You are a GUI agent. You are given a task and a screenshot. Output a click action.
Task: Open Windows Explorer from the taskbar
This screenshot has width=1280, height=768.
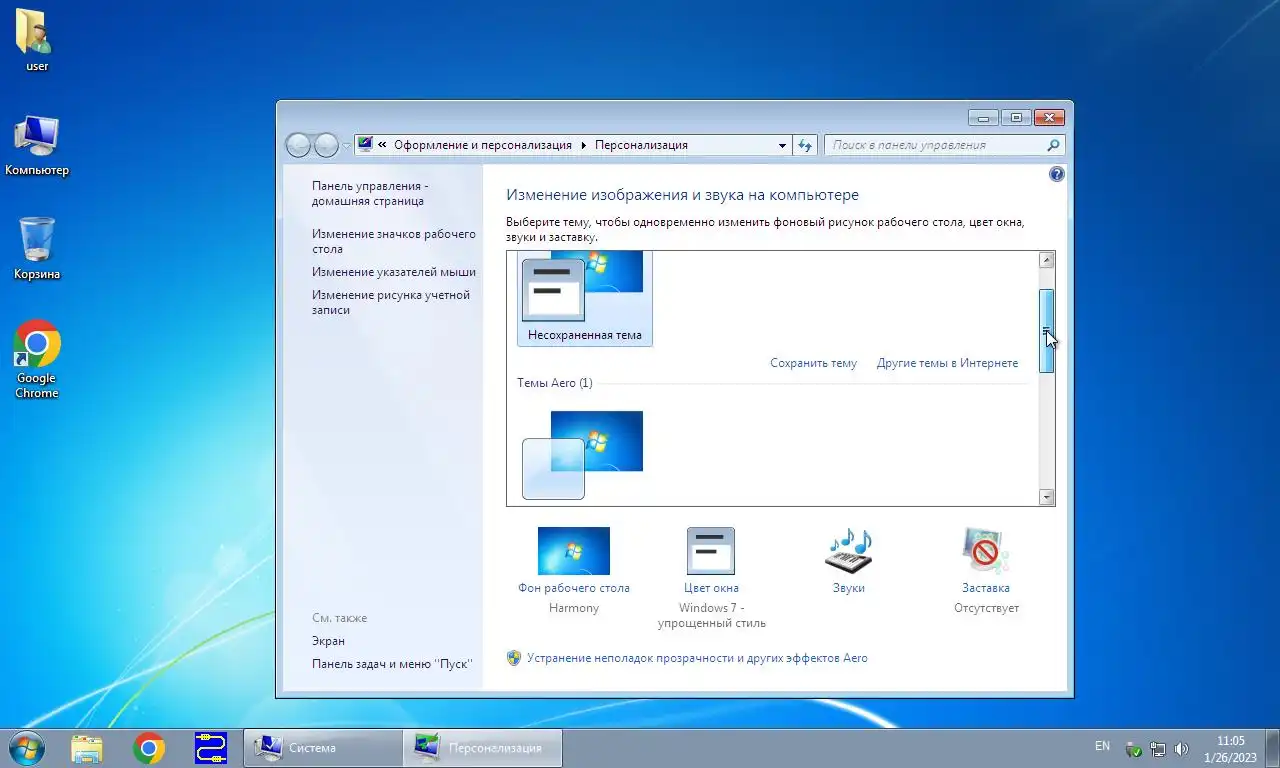[87, 748]
